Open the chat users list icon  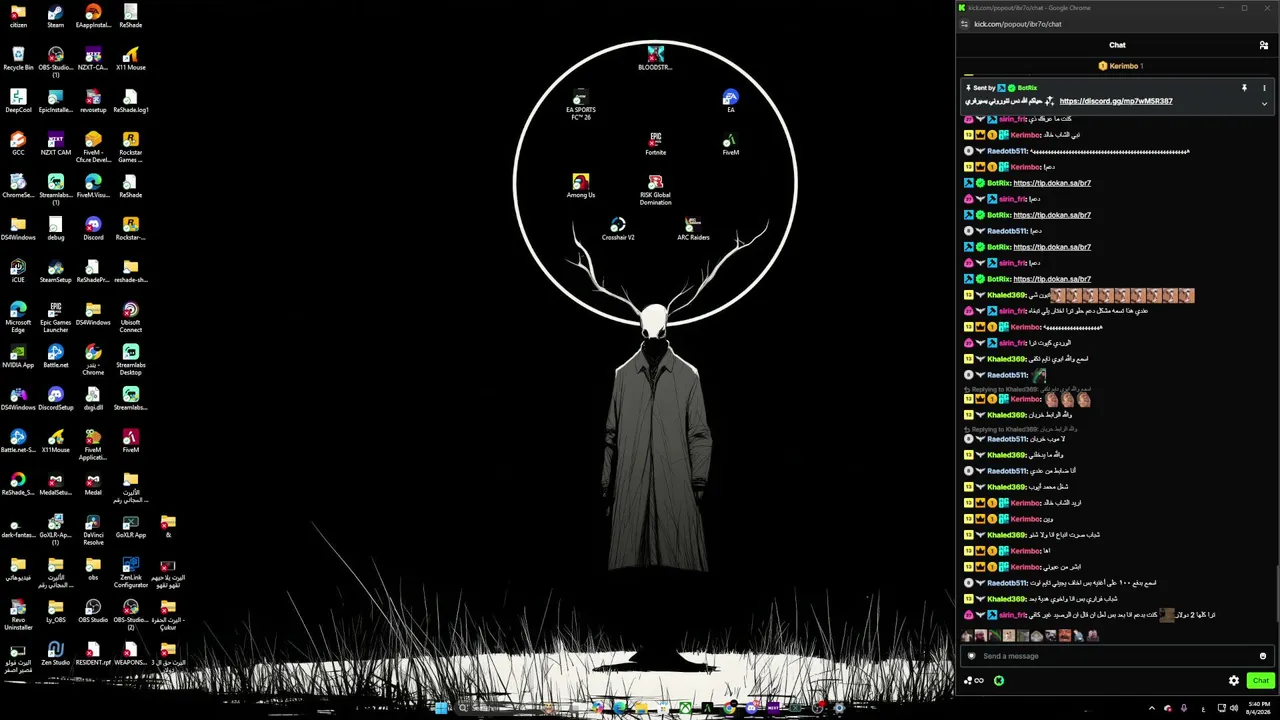tap(1264, 45)
